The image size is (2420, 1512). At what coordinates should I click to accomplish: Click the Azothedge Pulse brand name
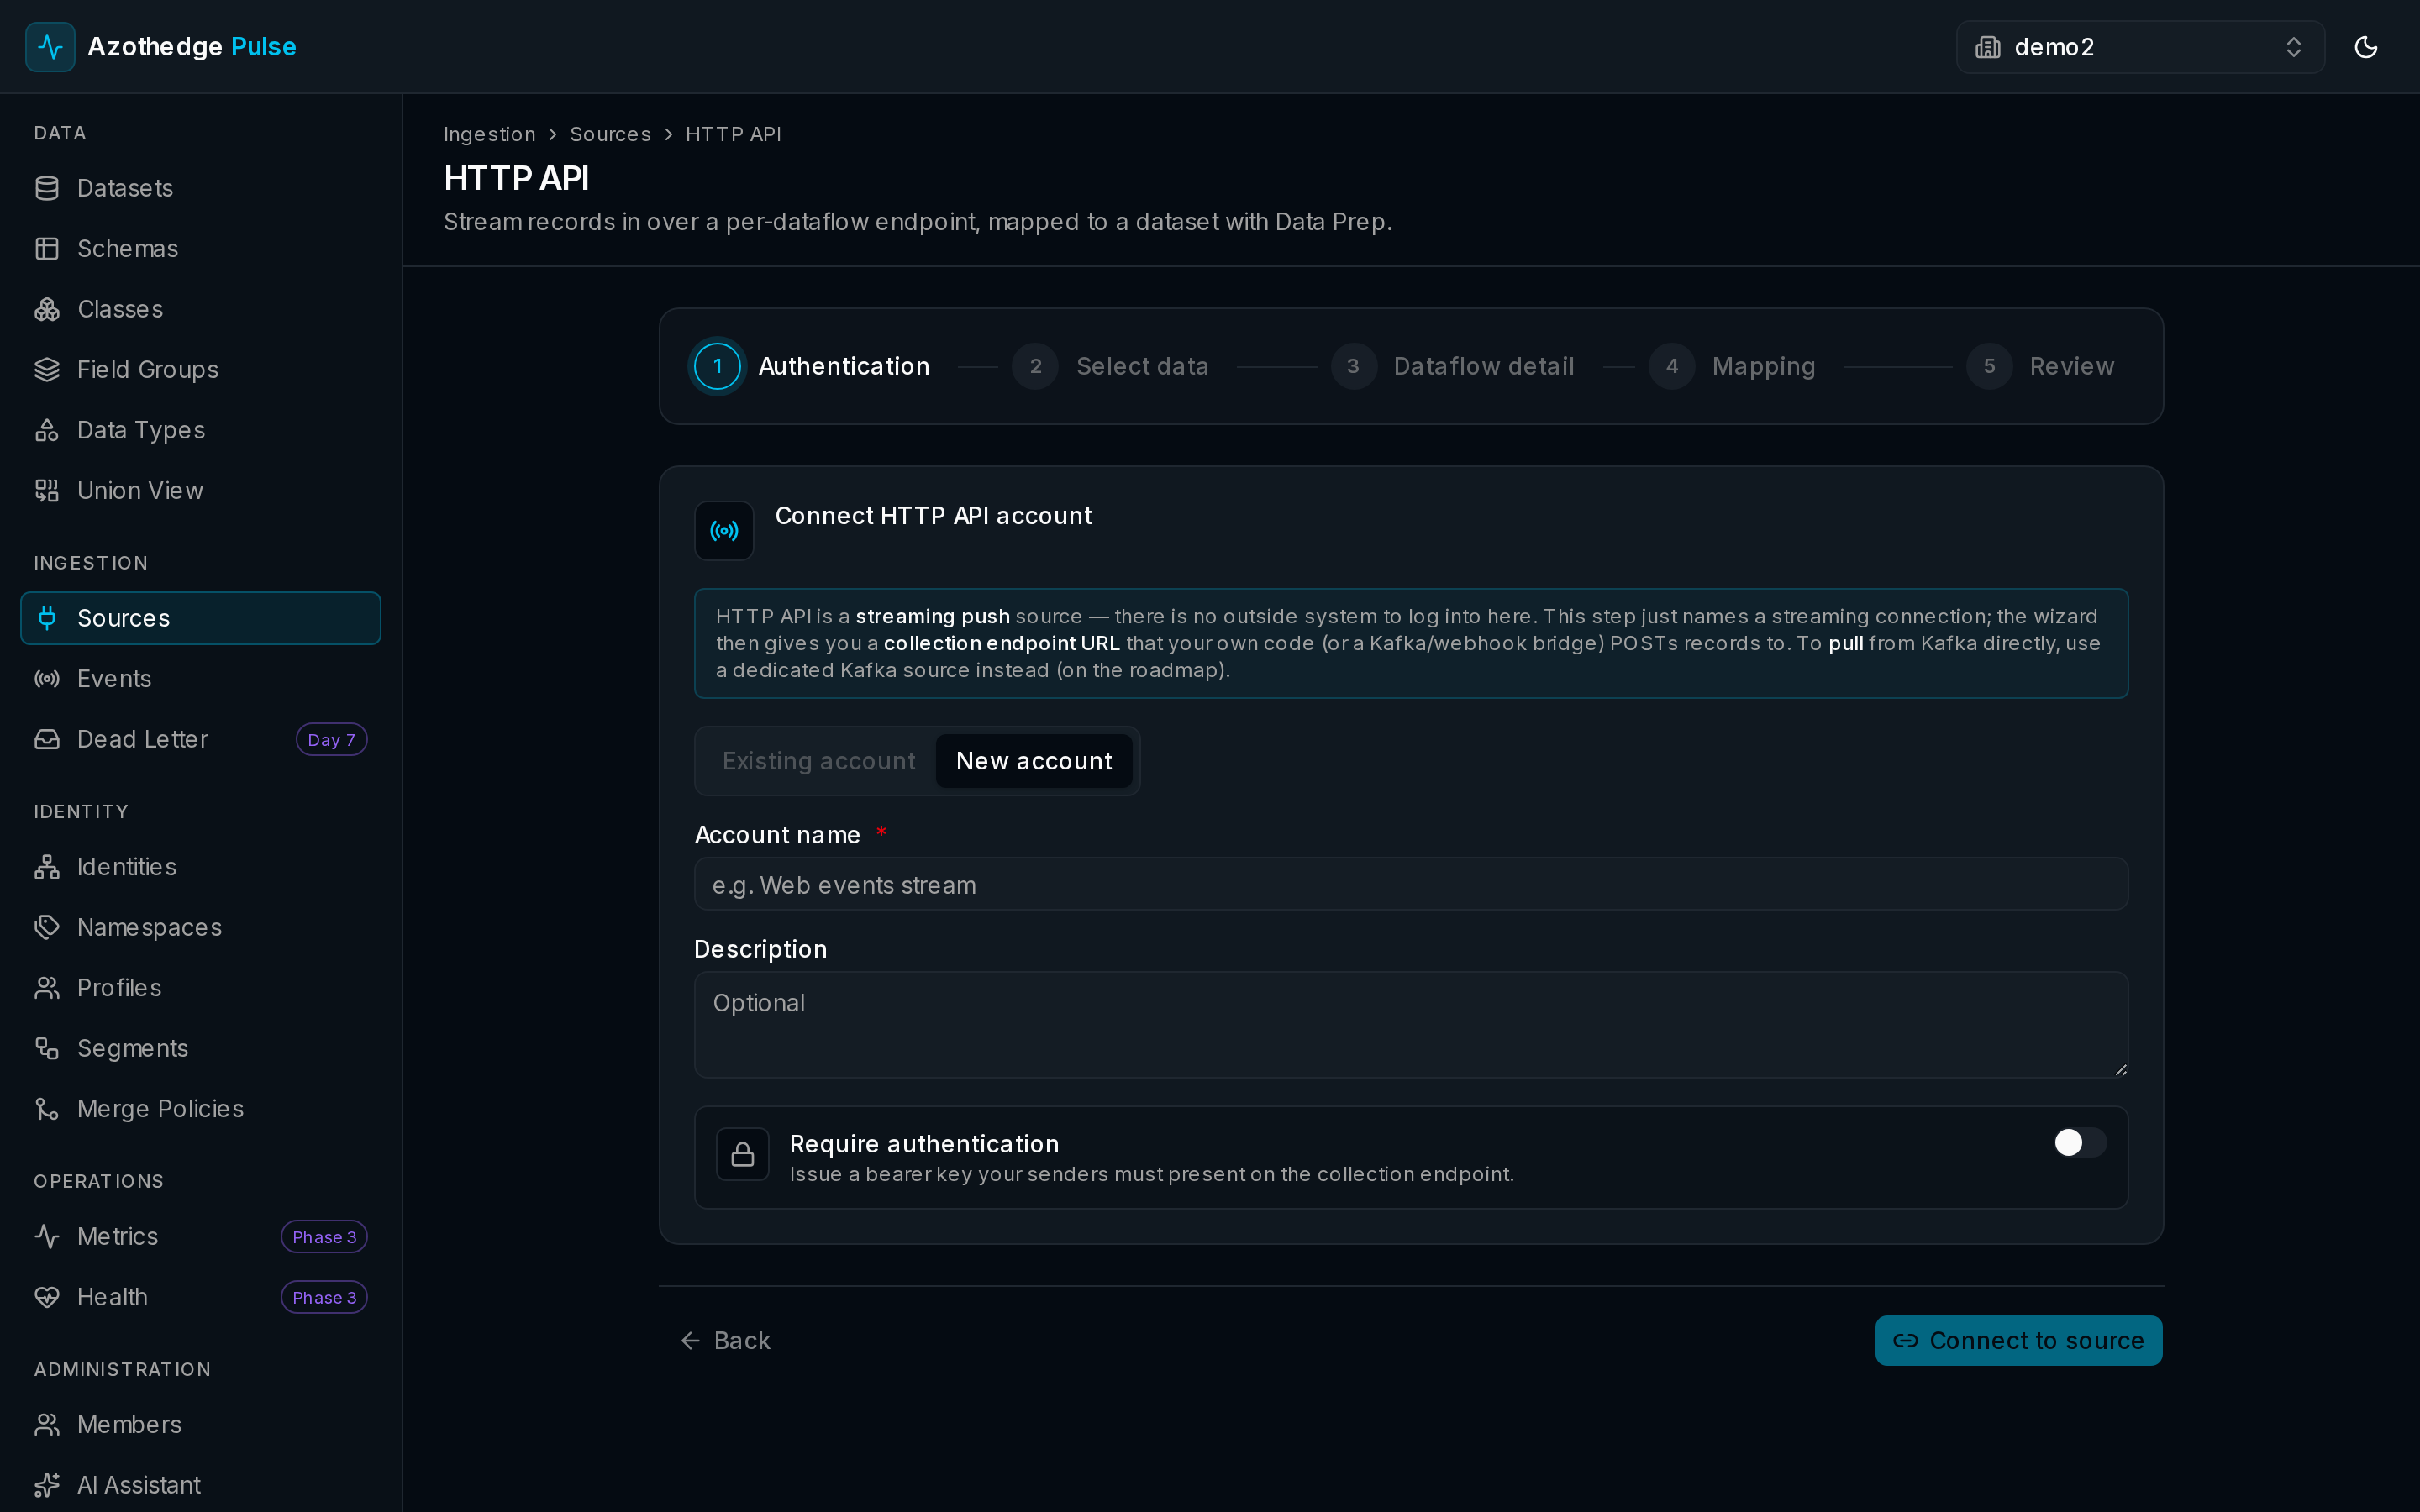tap(192, 47)
